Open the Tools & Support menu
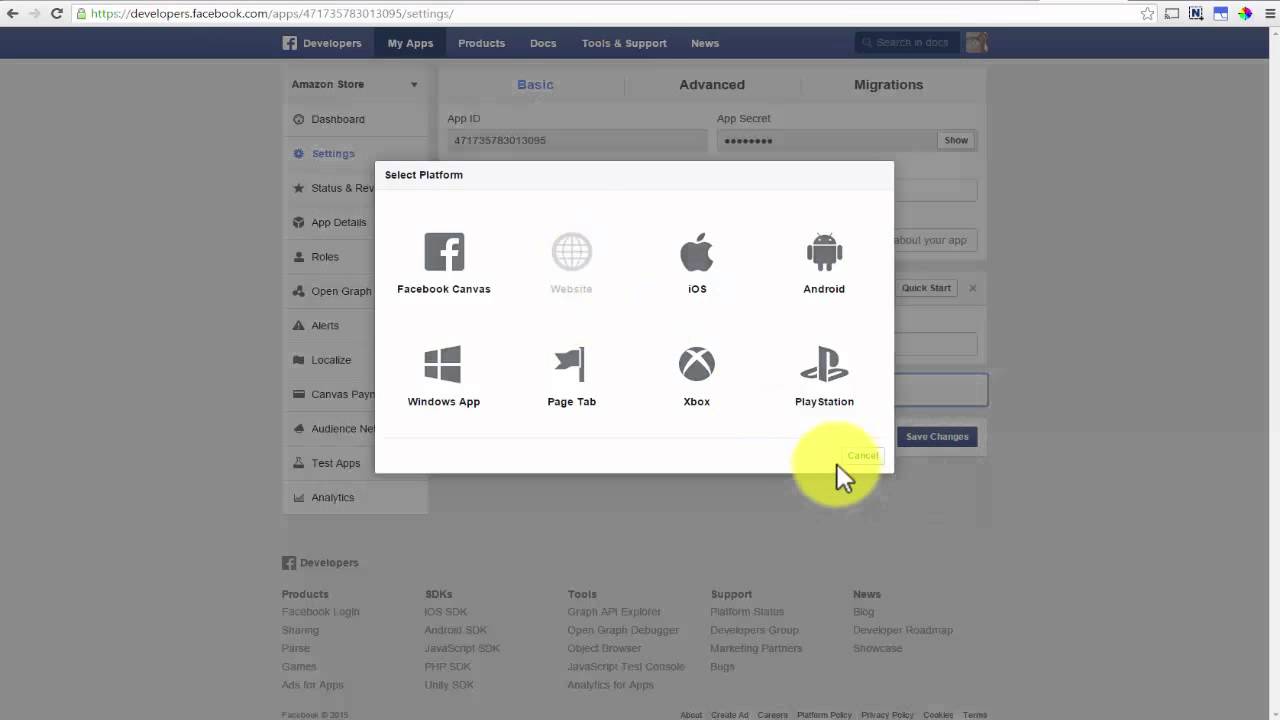The height and width of the screenshot is (720, 1280). 624,43
